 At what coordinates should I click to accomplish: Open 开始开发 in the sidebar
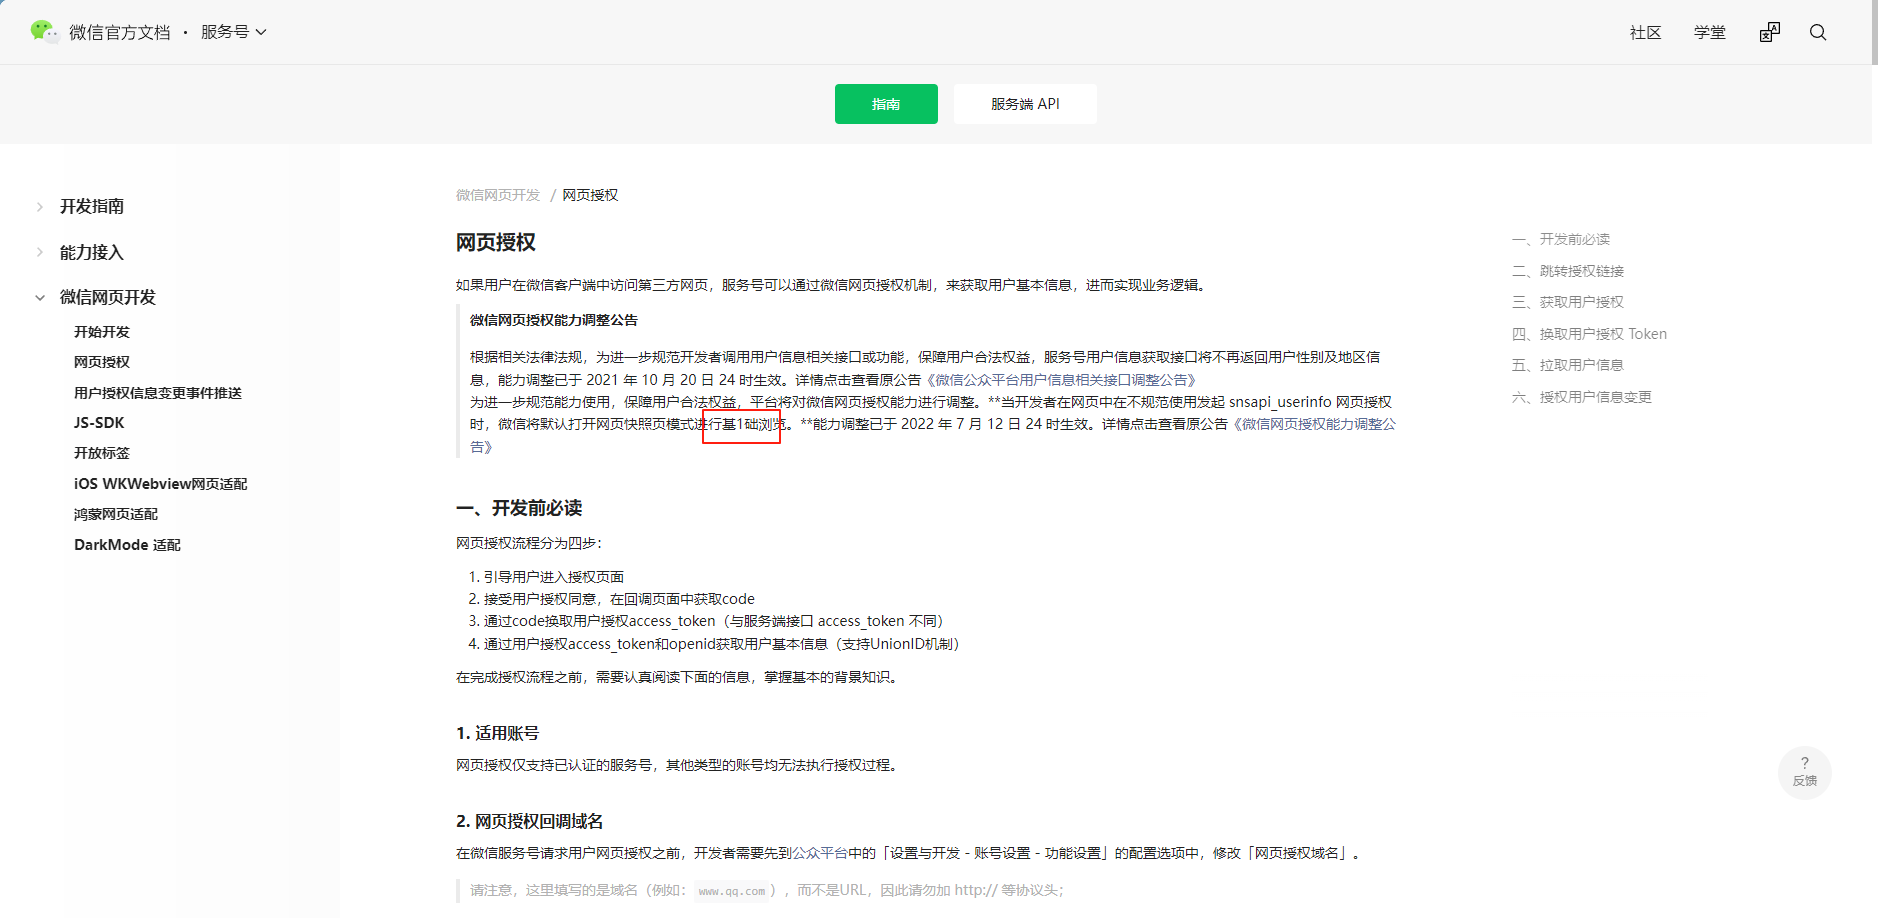(102, 332)
